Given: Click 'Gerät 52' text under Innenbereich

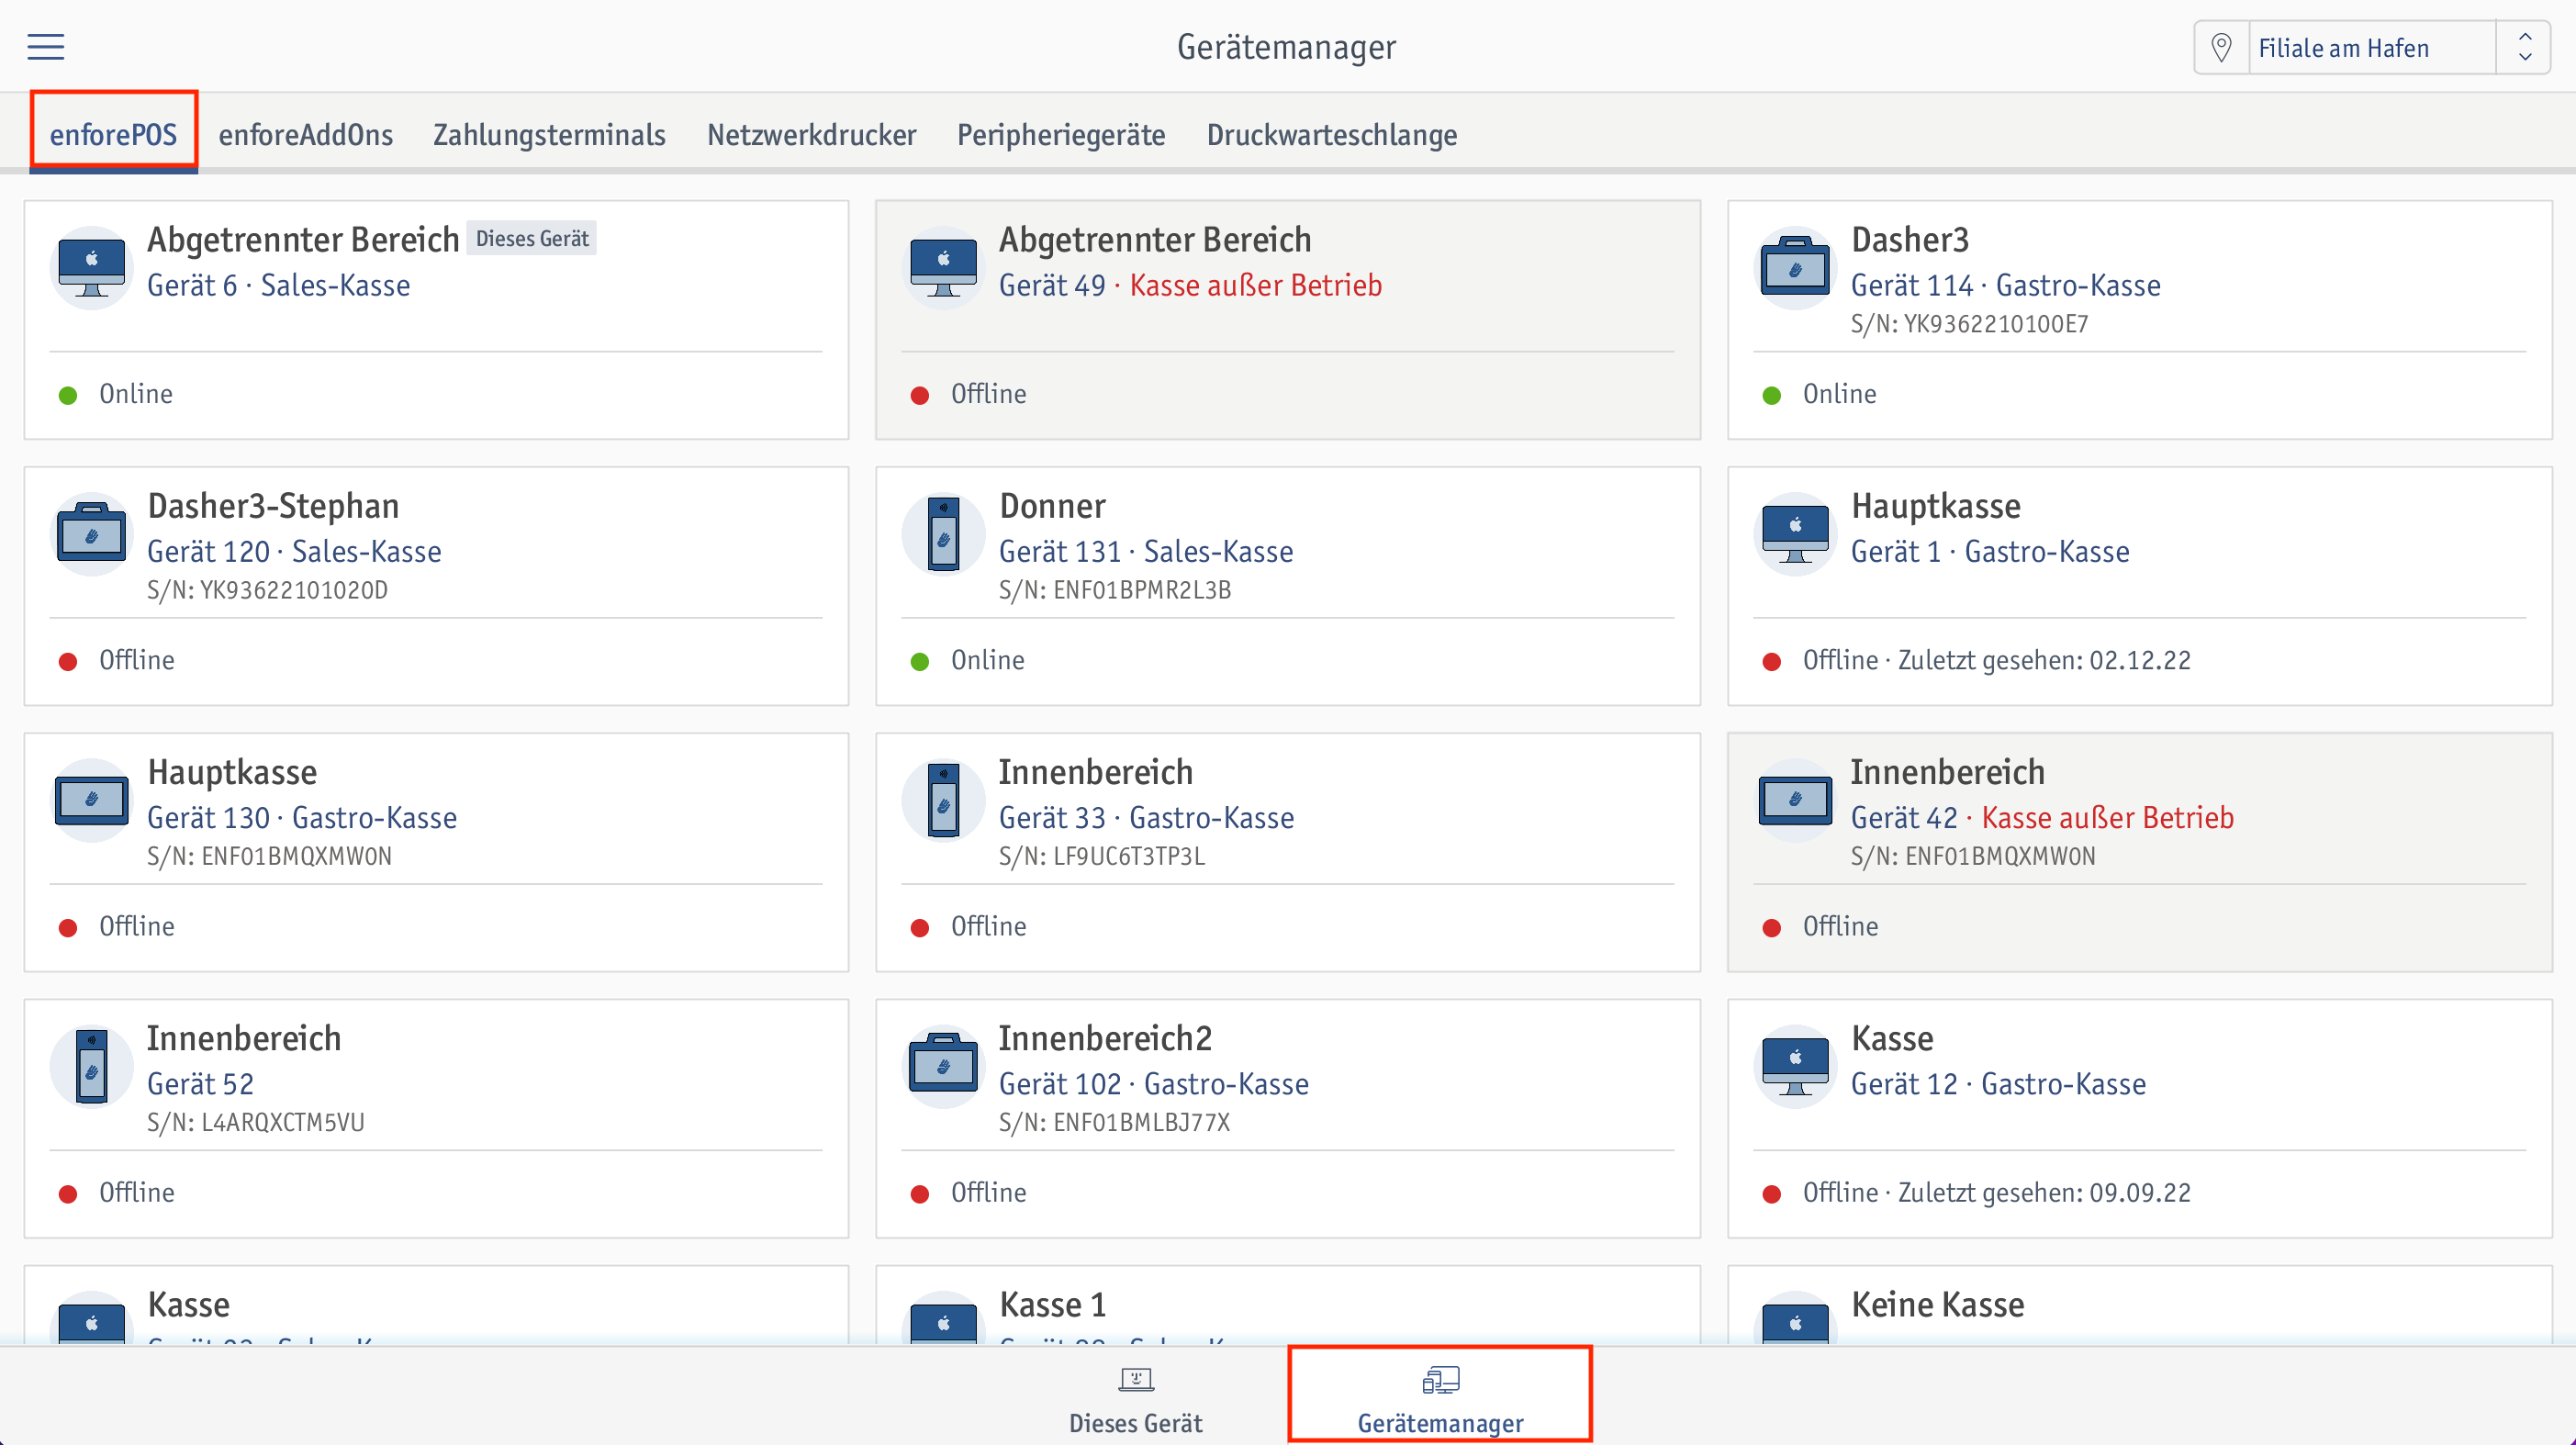Looking at the screenshot, I should [x=200, y=1083].
